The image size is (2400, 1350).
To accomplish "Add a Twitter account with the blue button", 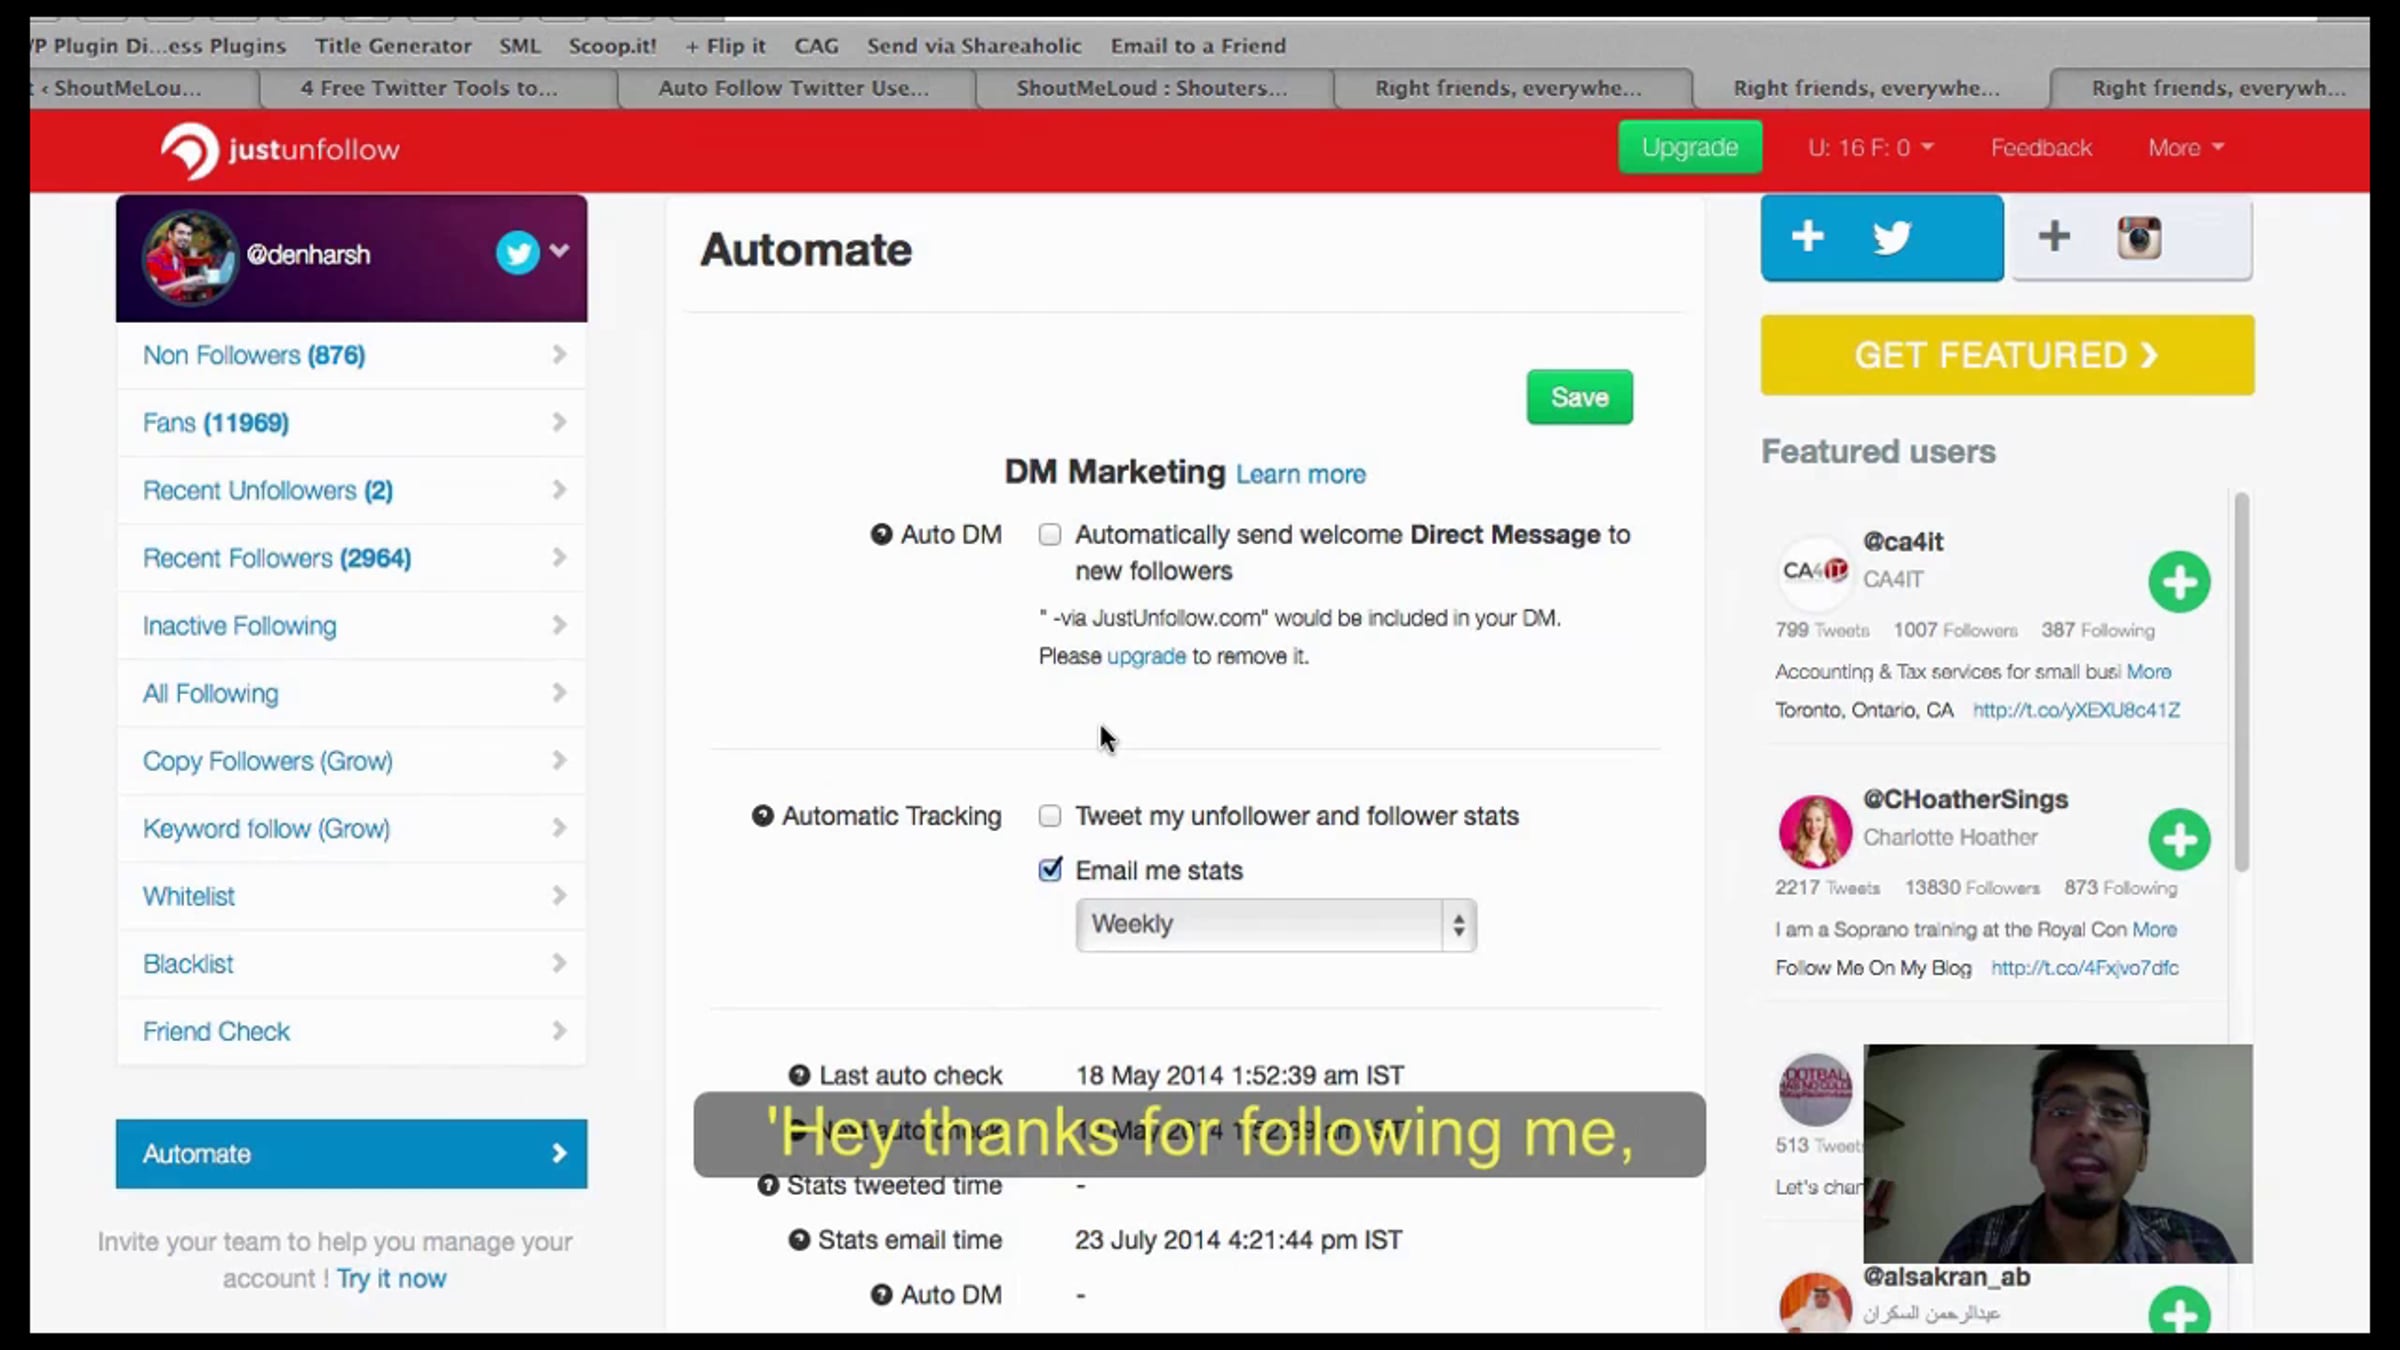I will click(1881, 238).
